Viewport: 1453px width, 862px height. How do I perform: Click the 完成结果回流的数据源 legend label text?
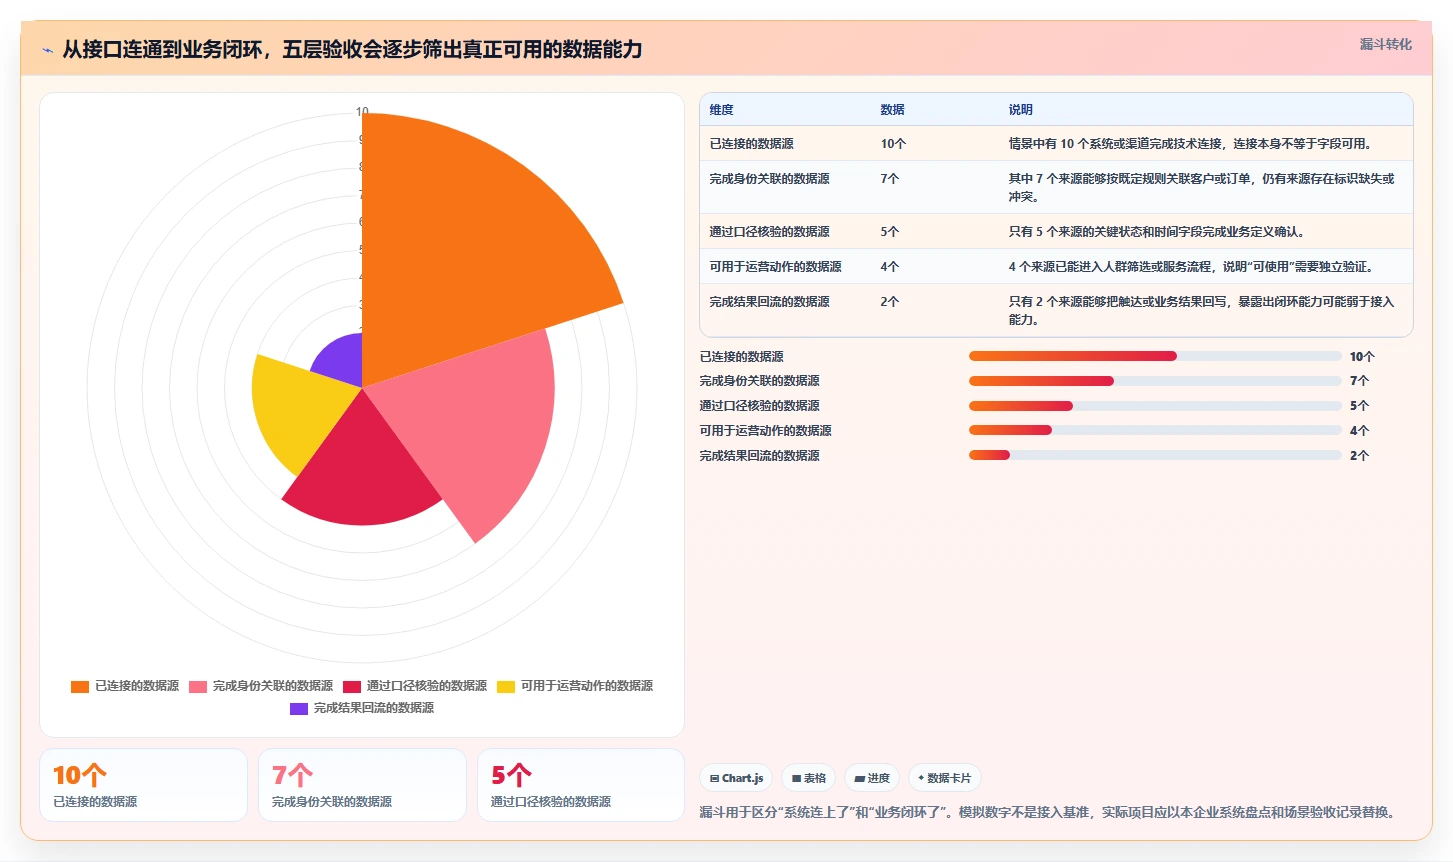(x=374, y=708)
